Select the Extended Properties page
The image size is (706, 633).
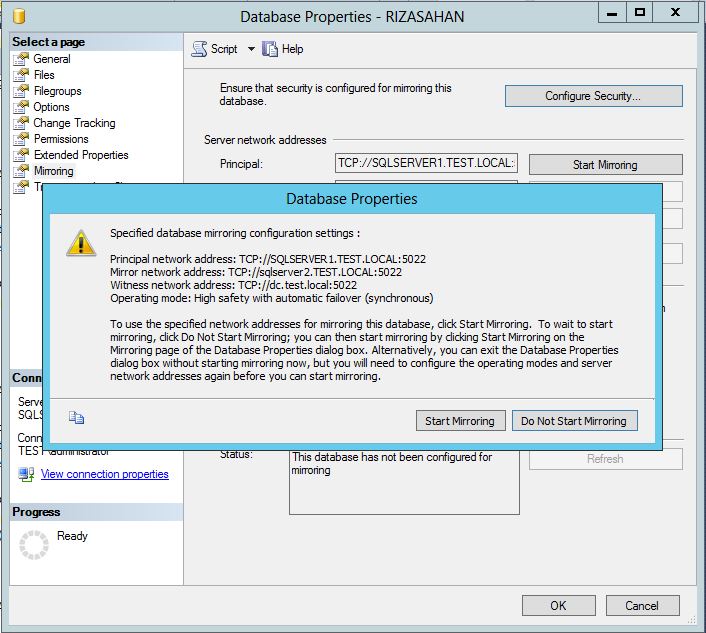[80, 155]
